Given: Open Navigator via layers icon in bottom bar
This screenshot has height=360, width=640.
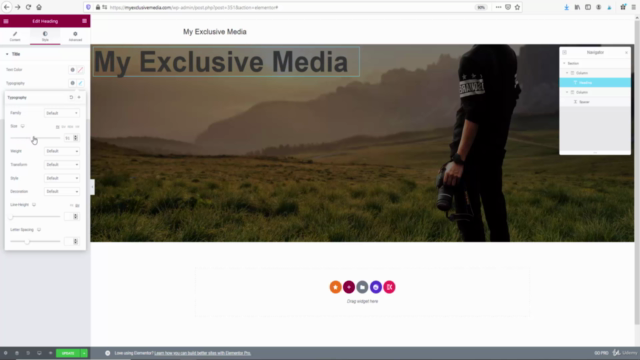Looking at the screenshot, I should pyautogui.click(x=17, y=353).
